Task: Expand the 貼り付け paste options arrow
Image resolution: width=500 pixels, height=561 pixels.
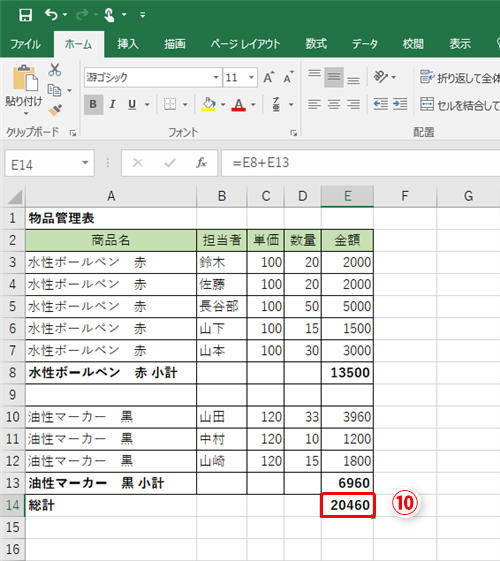Action: [26, 114]
